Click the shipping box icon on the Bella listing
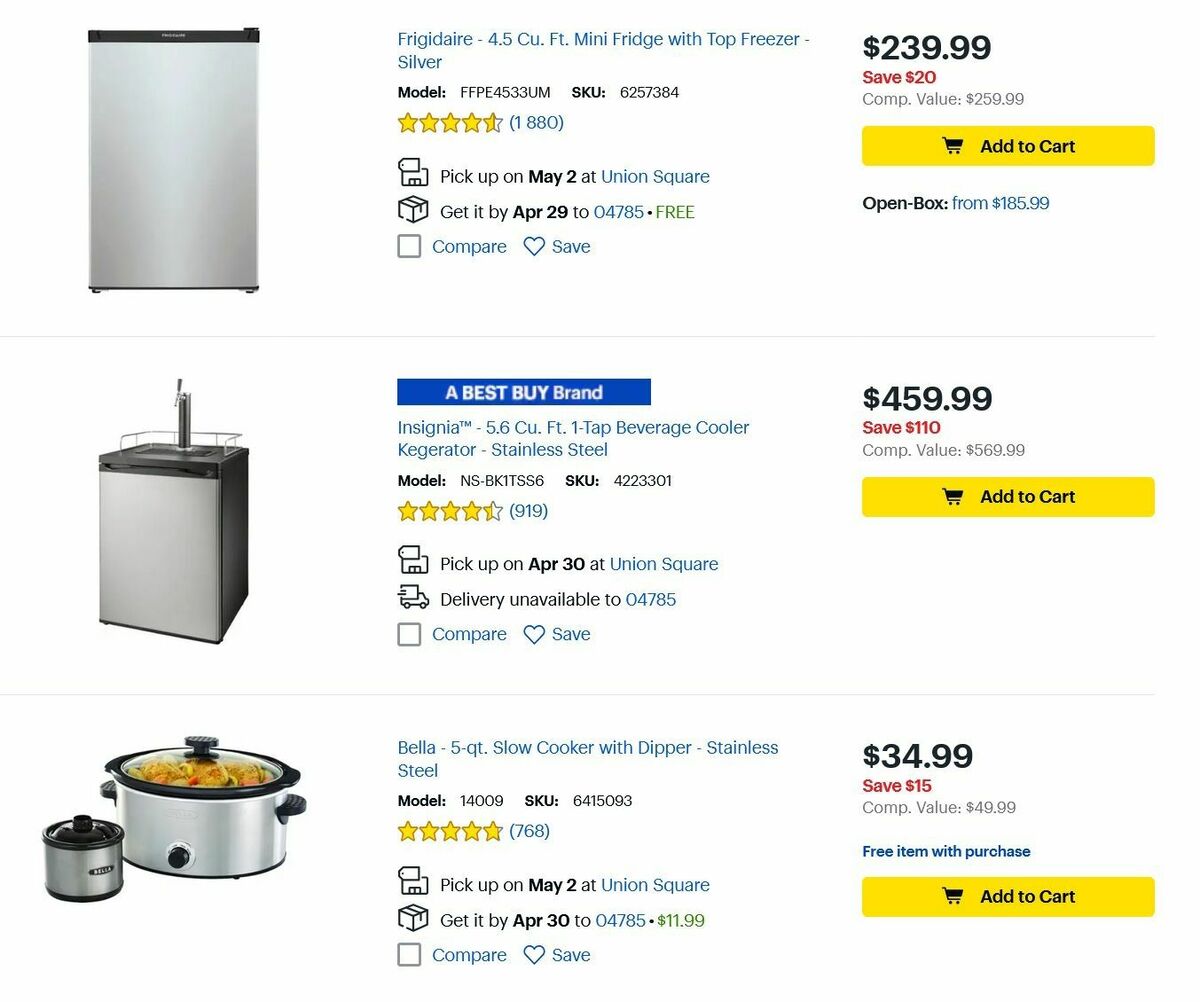This screenshot has height=1002, width=1200. (x=413, y=918)
